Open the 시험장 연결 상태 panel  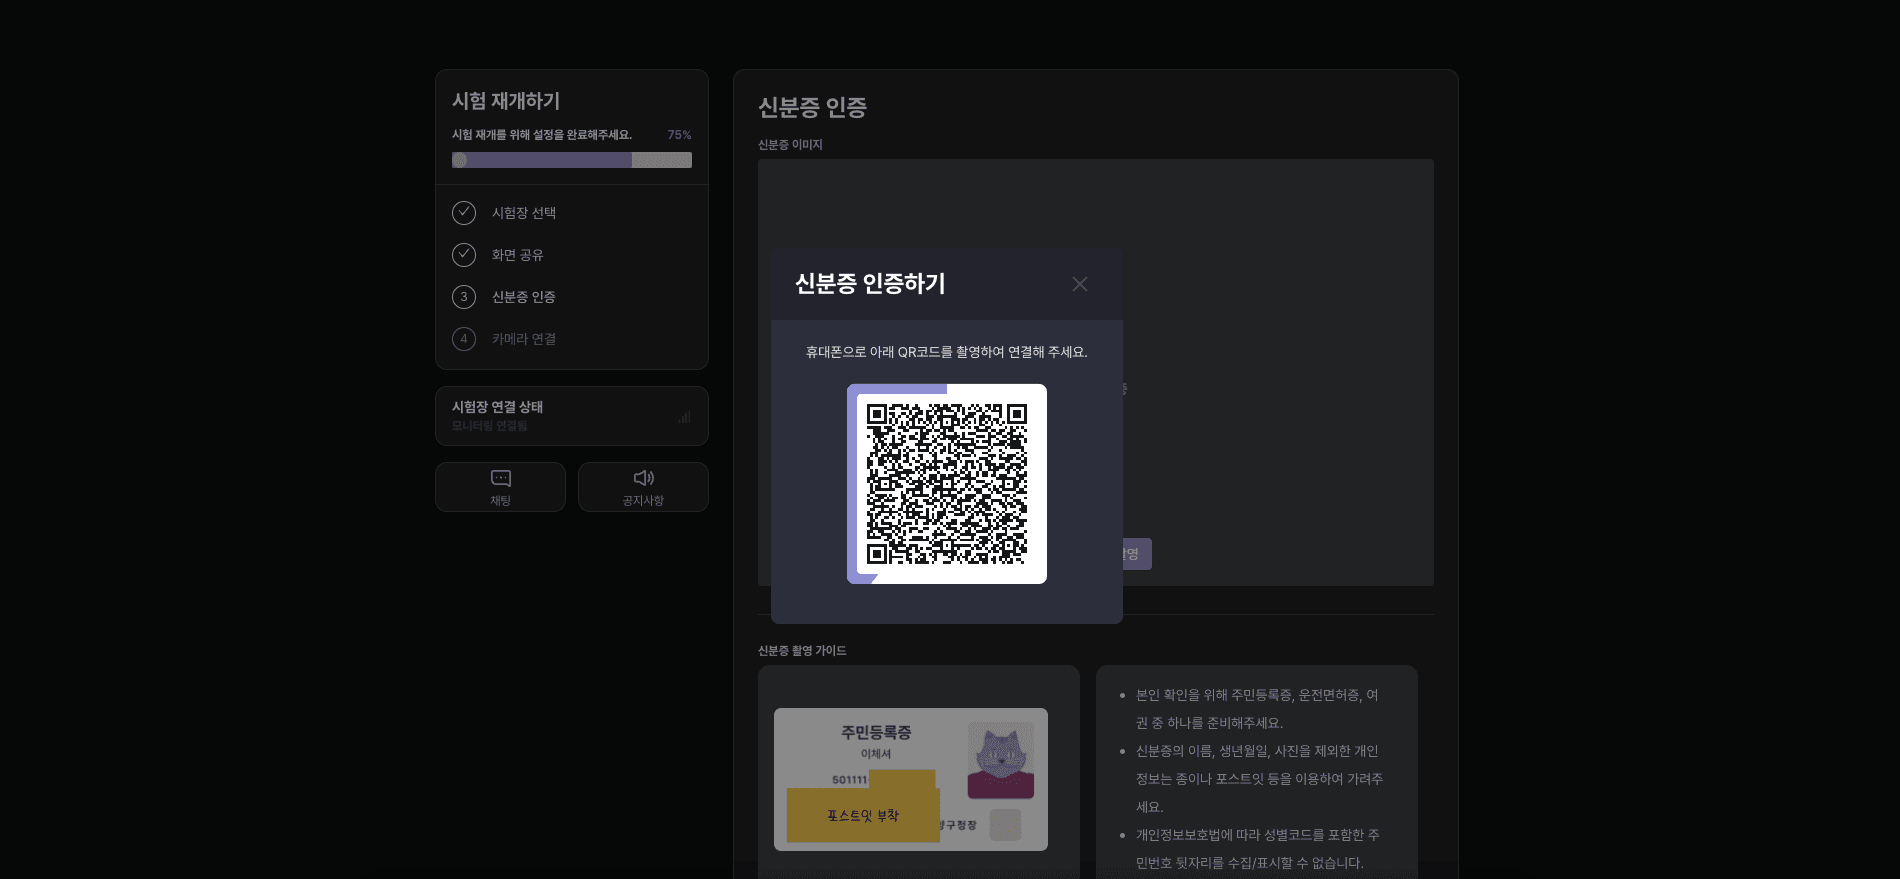coord(572,416)
